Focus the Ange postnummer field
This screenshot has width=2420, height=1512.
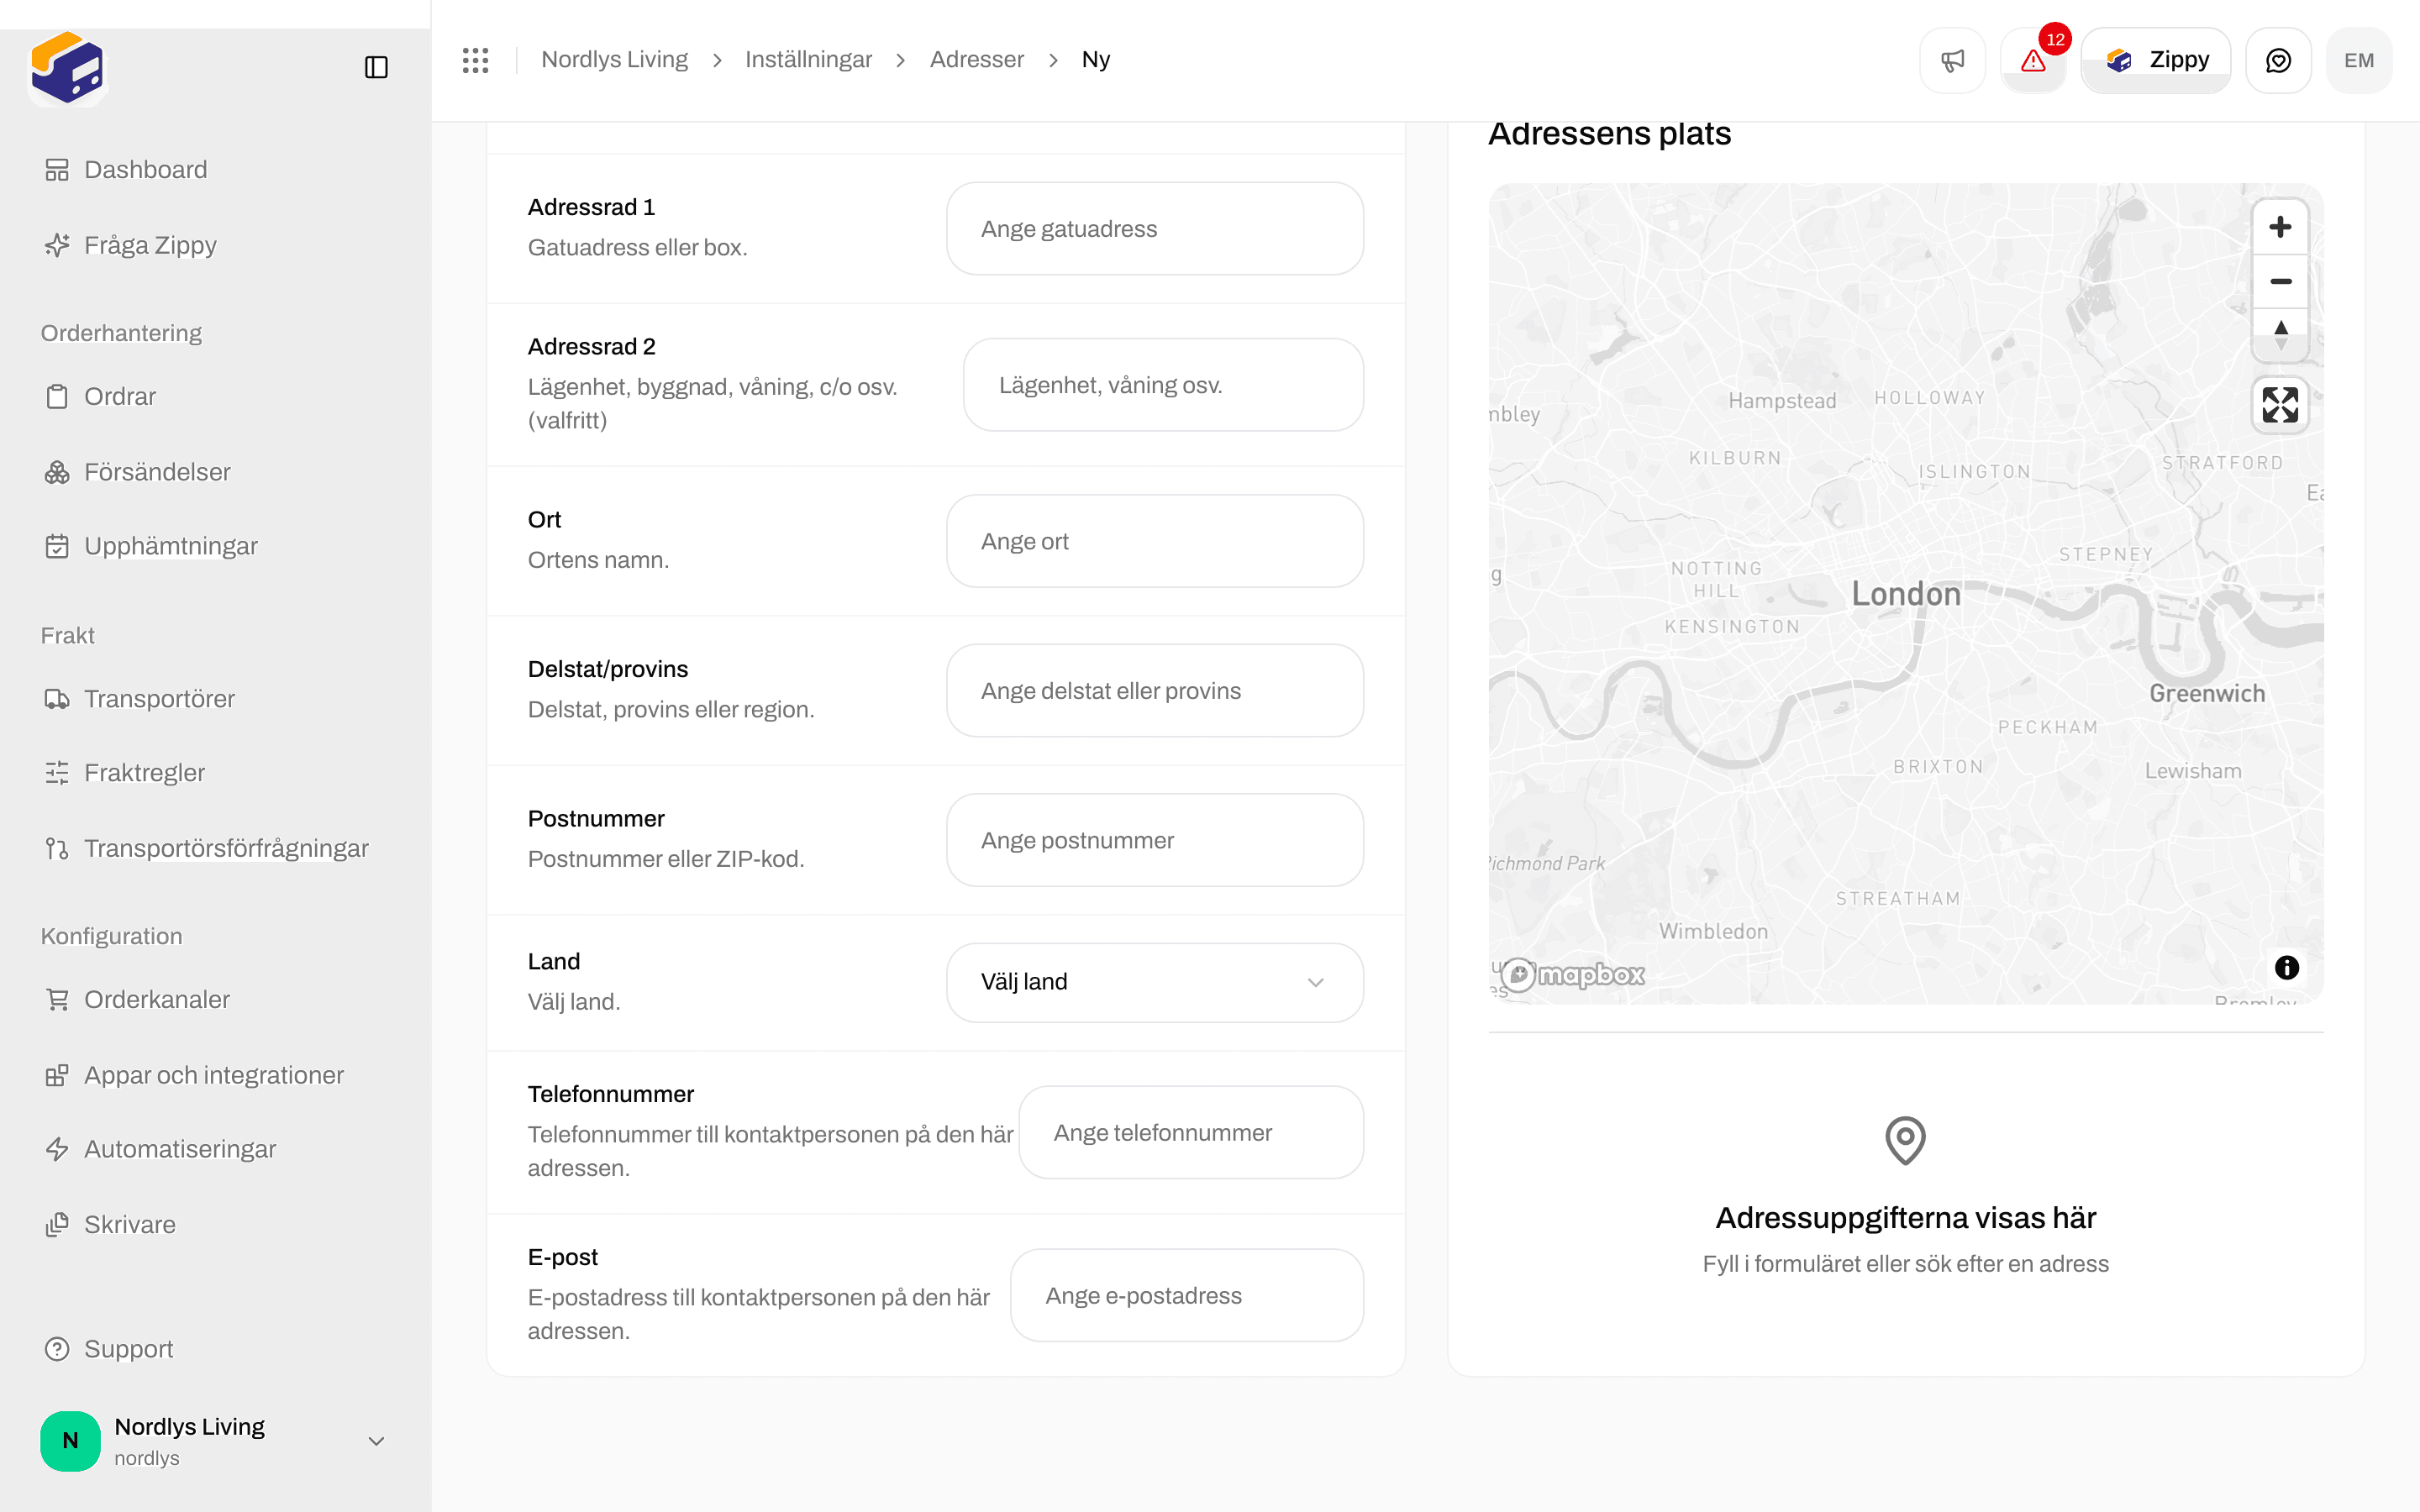pos(1155,840)
